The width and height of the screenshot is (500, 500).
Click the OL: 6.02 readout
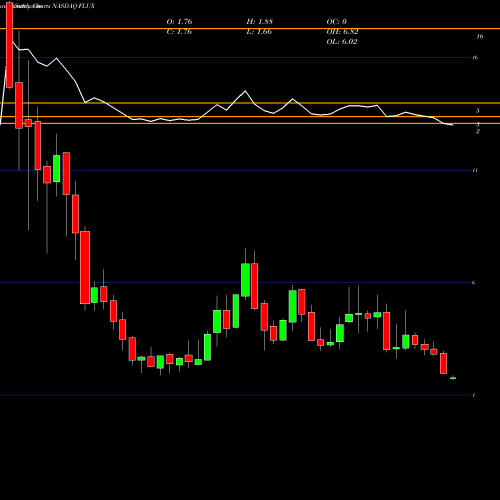[342, 42]
